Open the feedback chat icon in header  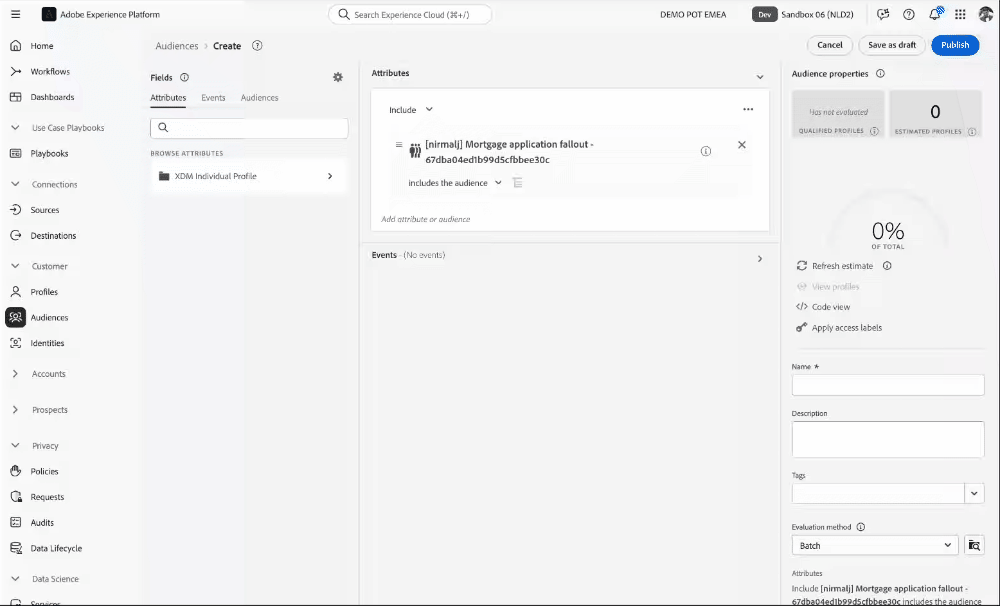tap(883, 14)
